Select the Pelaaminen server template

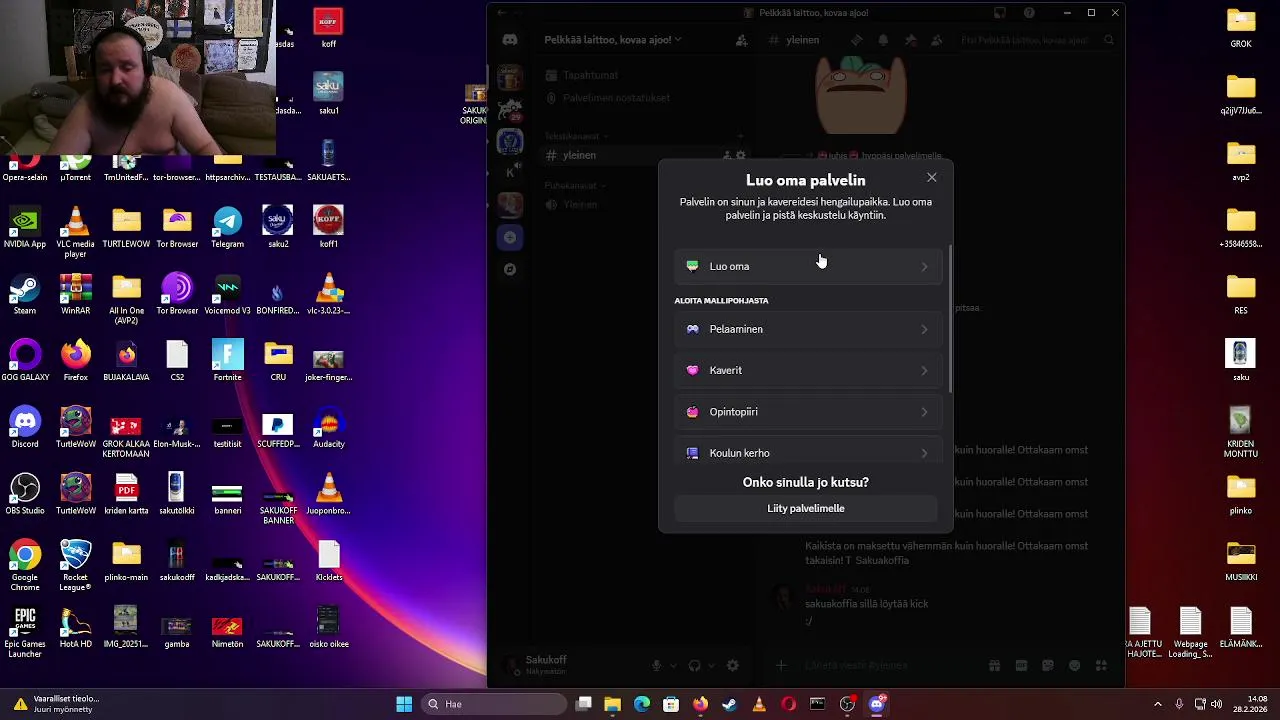806,329
